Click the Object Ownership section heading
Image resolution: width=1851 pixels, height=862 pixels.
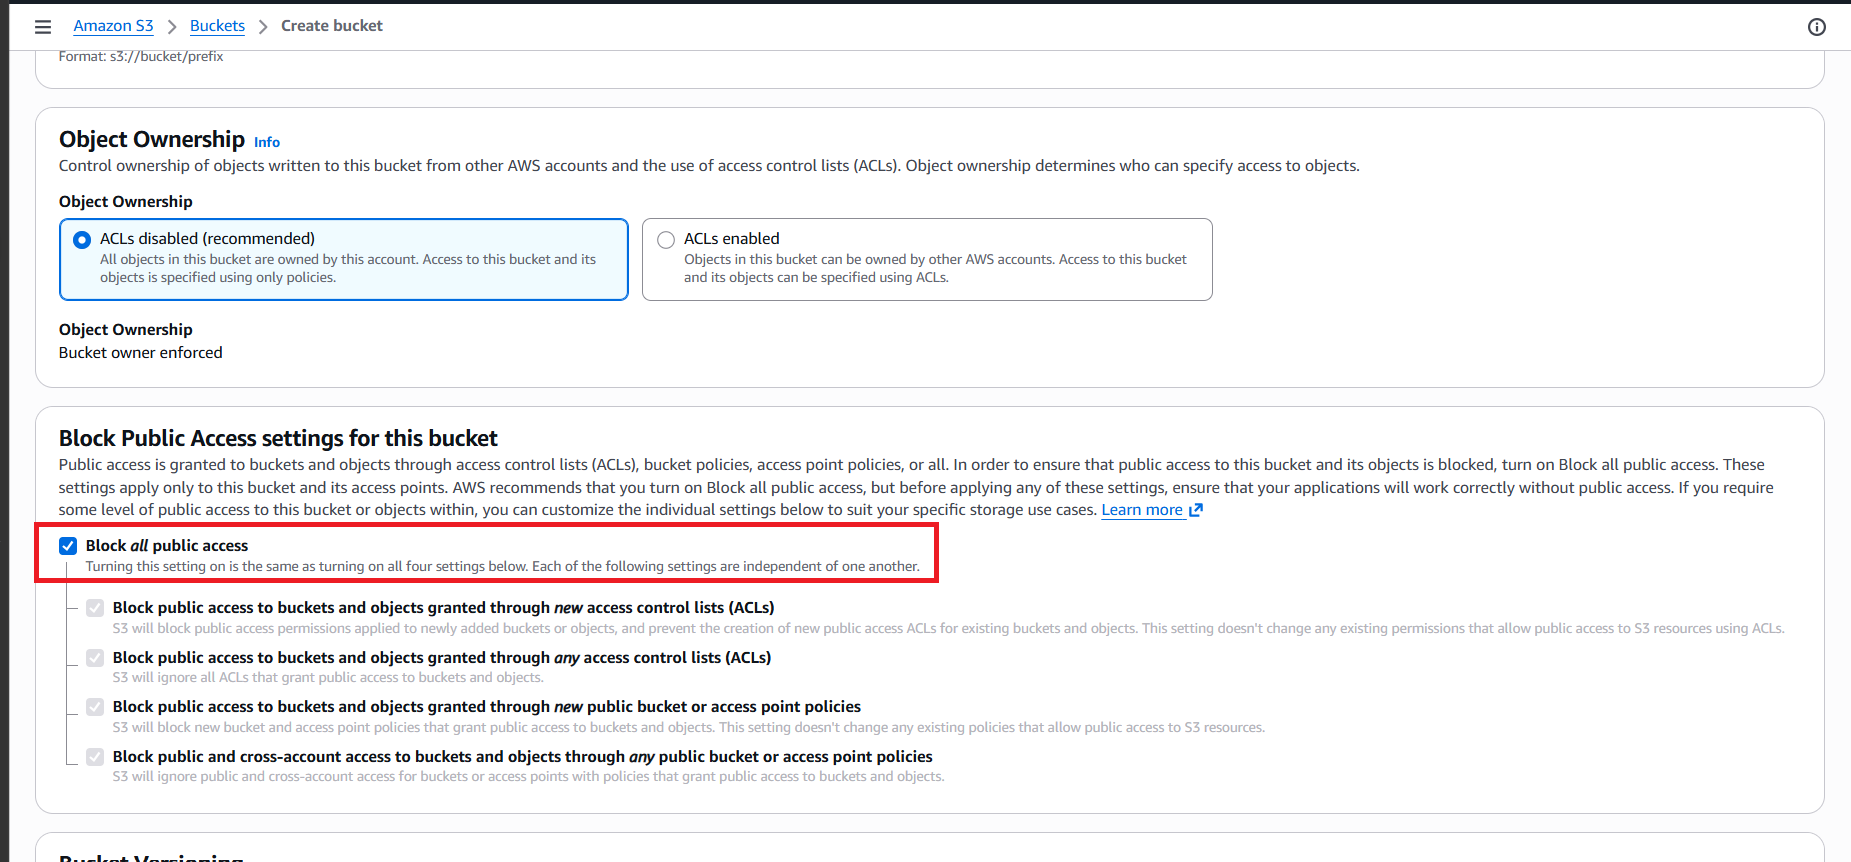tap(152, 139)
